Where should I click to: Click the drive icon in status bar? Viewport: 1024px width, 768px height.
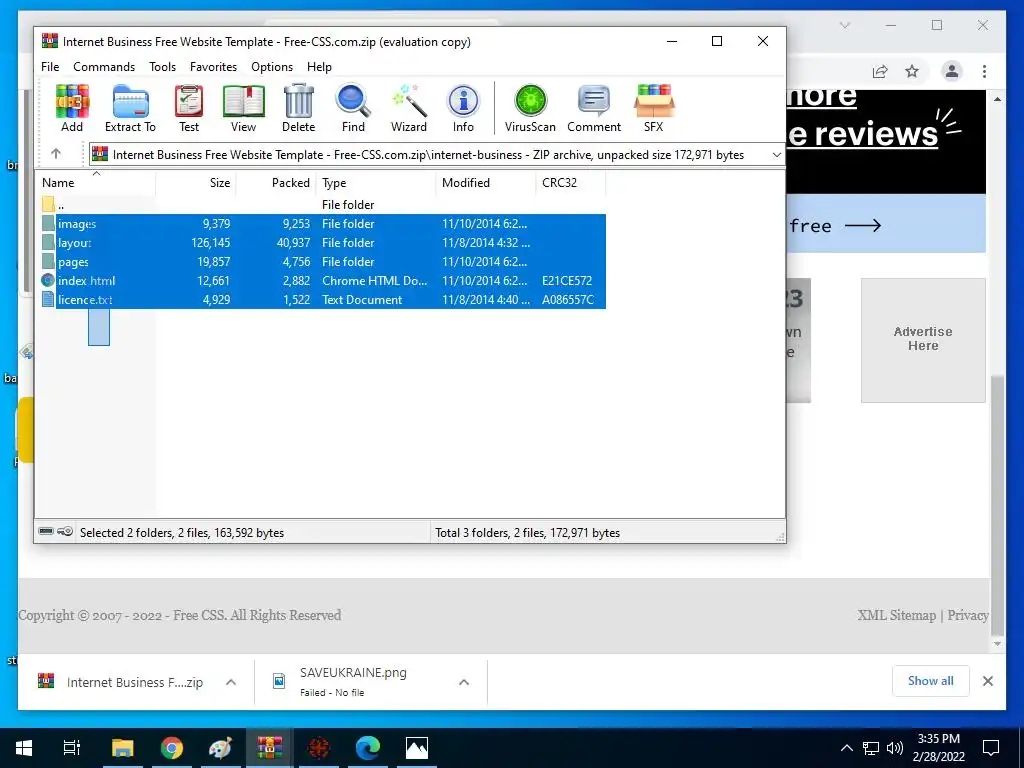46,532
